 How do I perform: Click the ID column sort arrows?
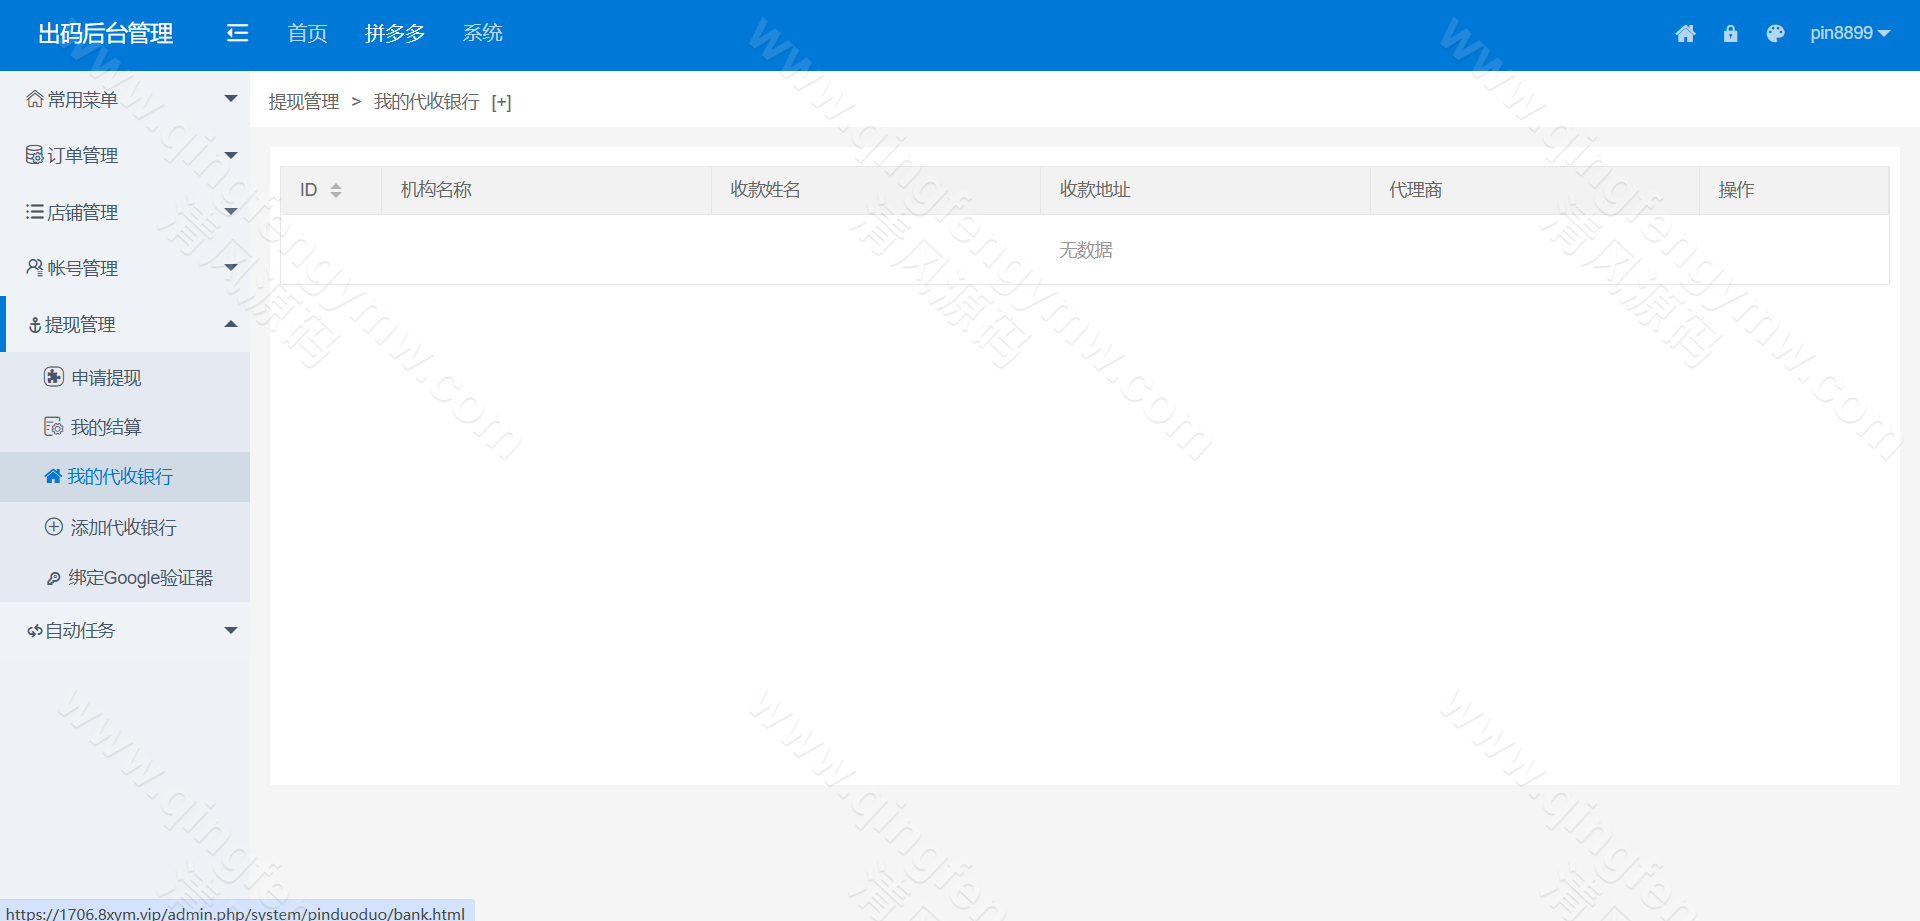pos(336,190)
